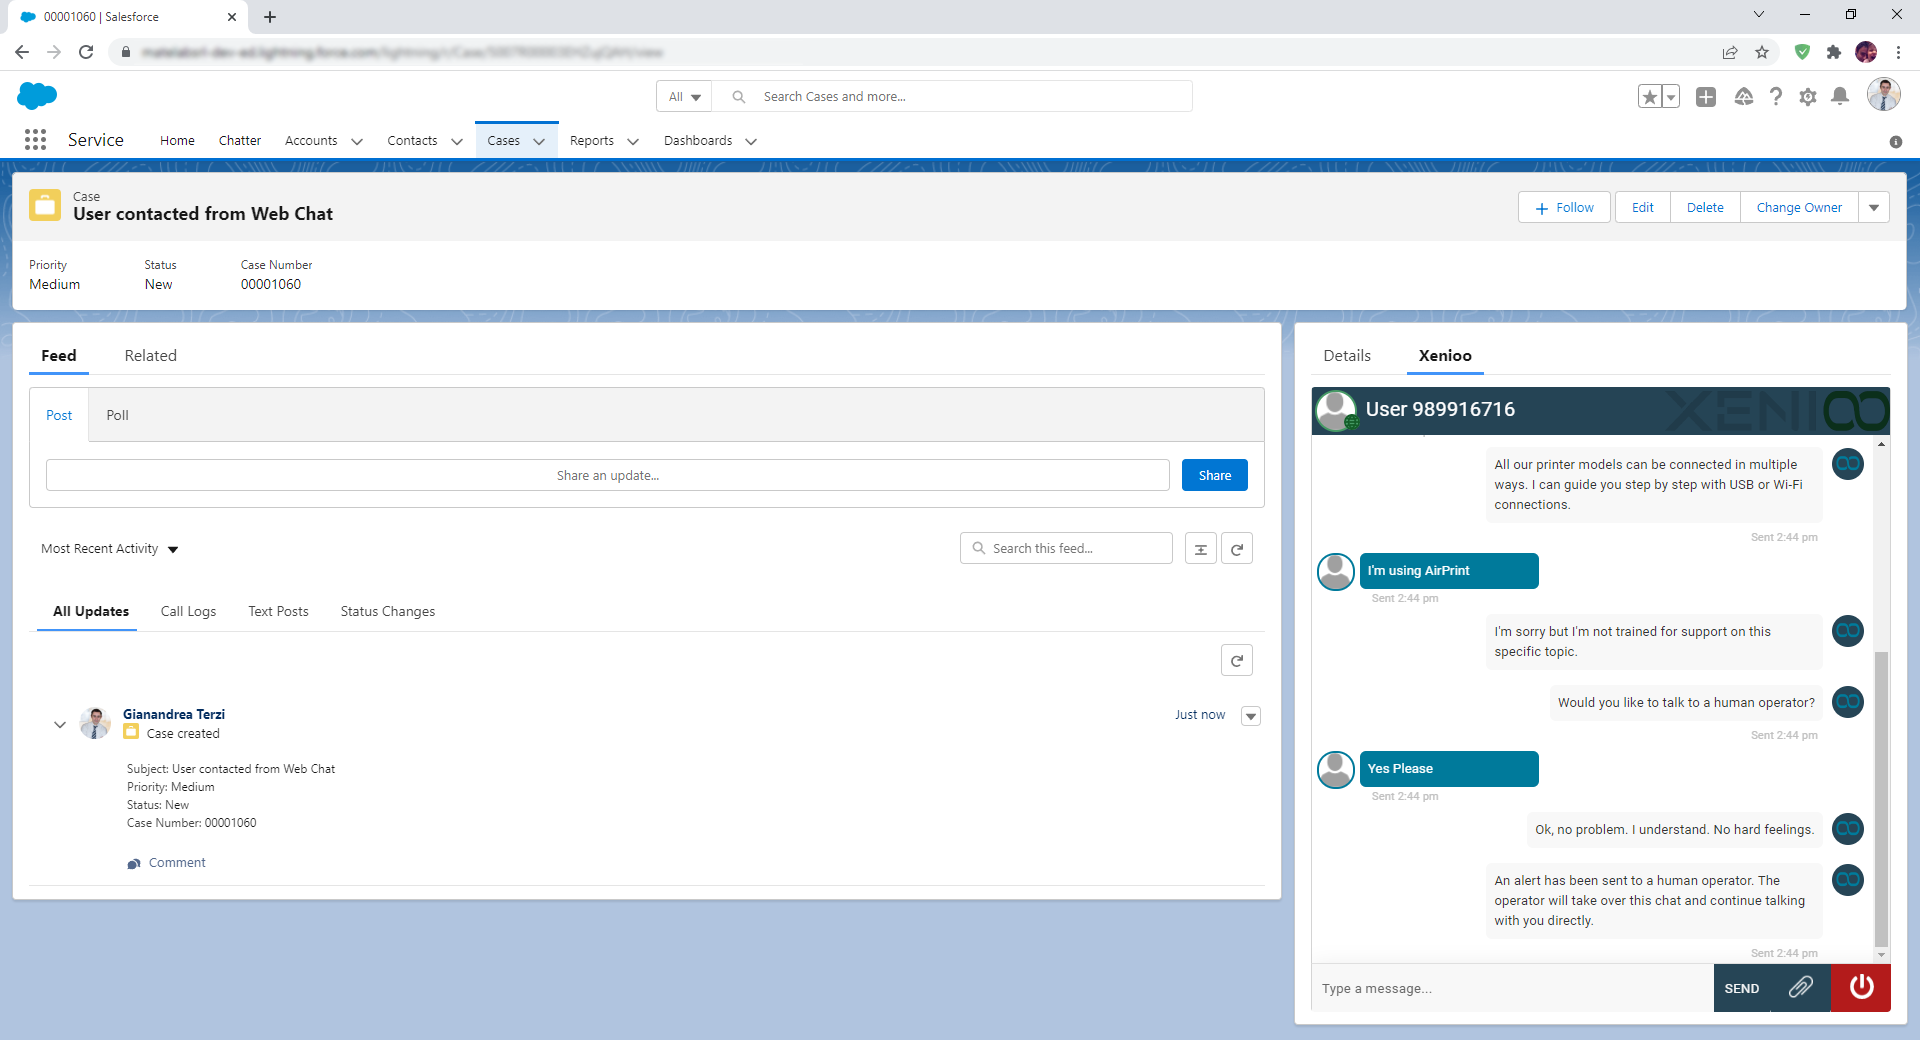Image resolution: width=1920 pixels, height=1040 pixels.
Task: Click the red power button to end chat
Action: 1860,988
